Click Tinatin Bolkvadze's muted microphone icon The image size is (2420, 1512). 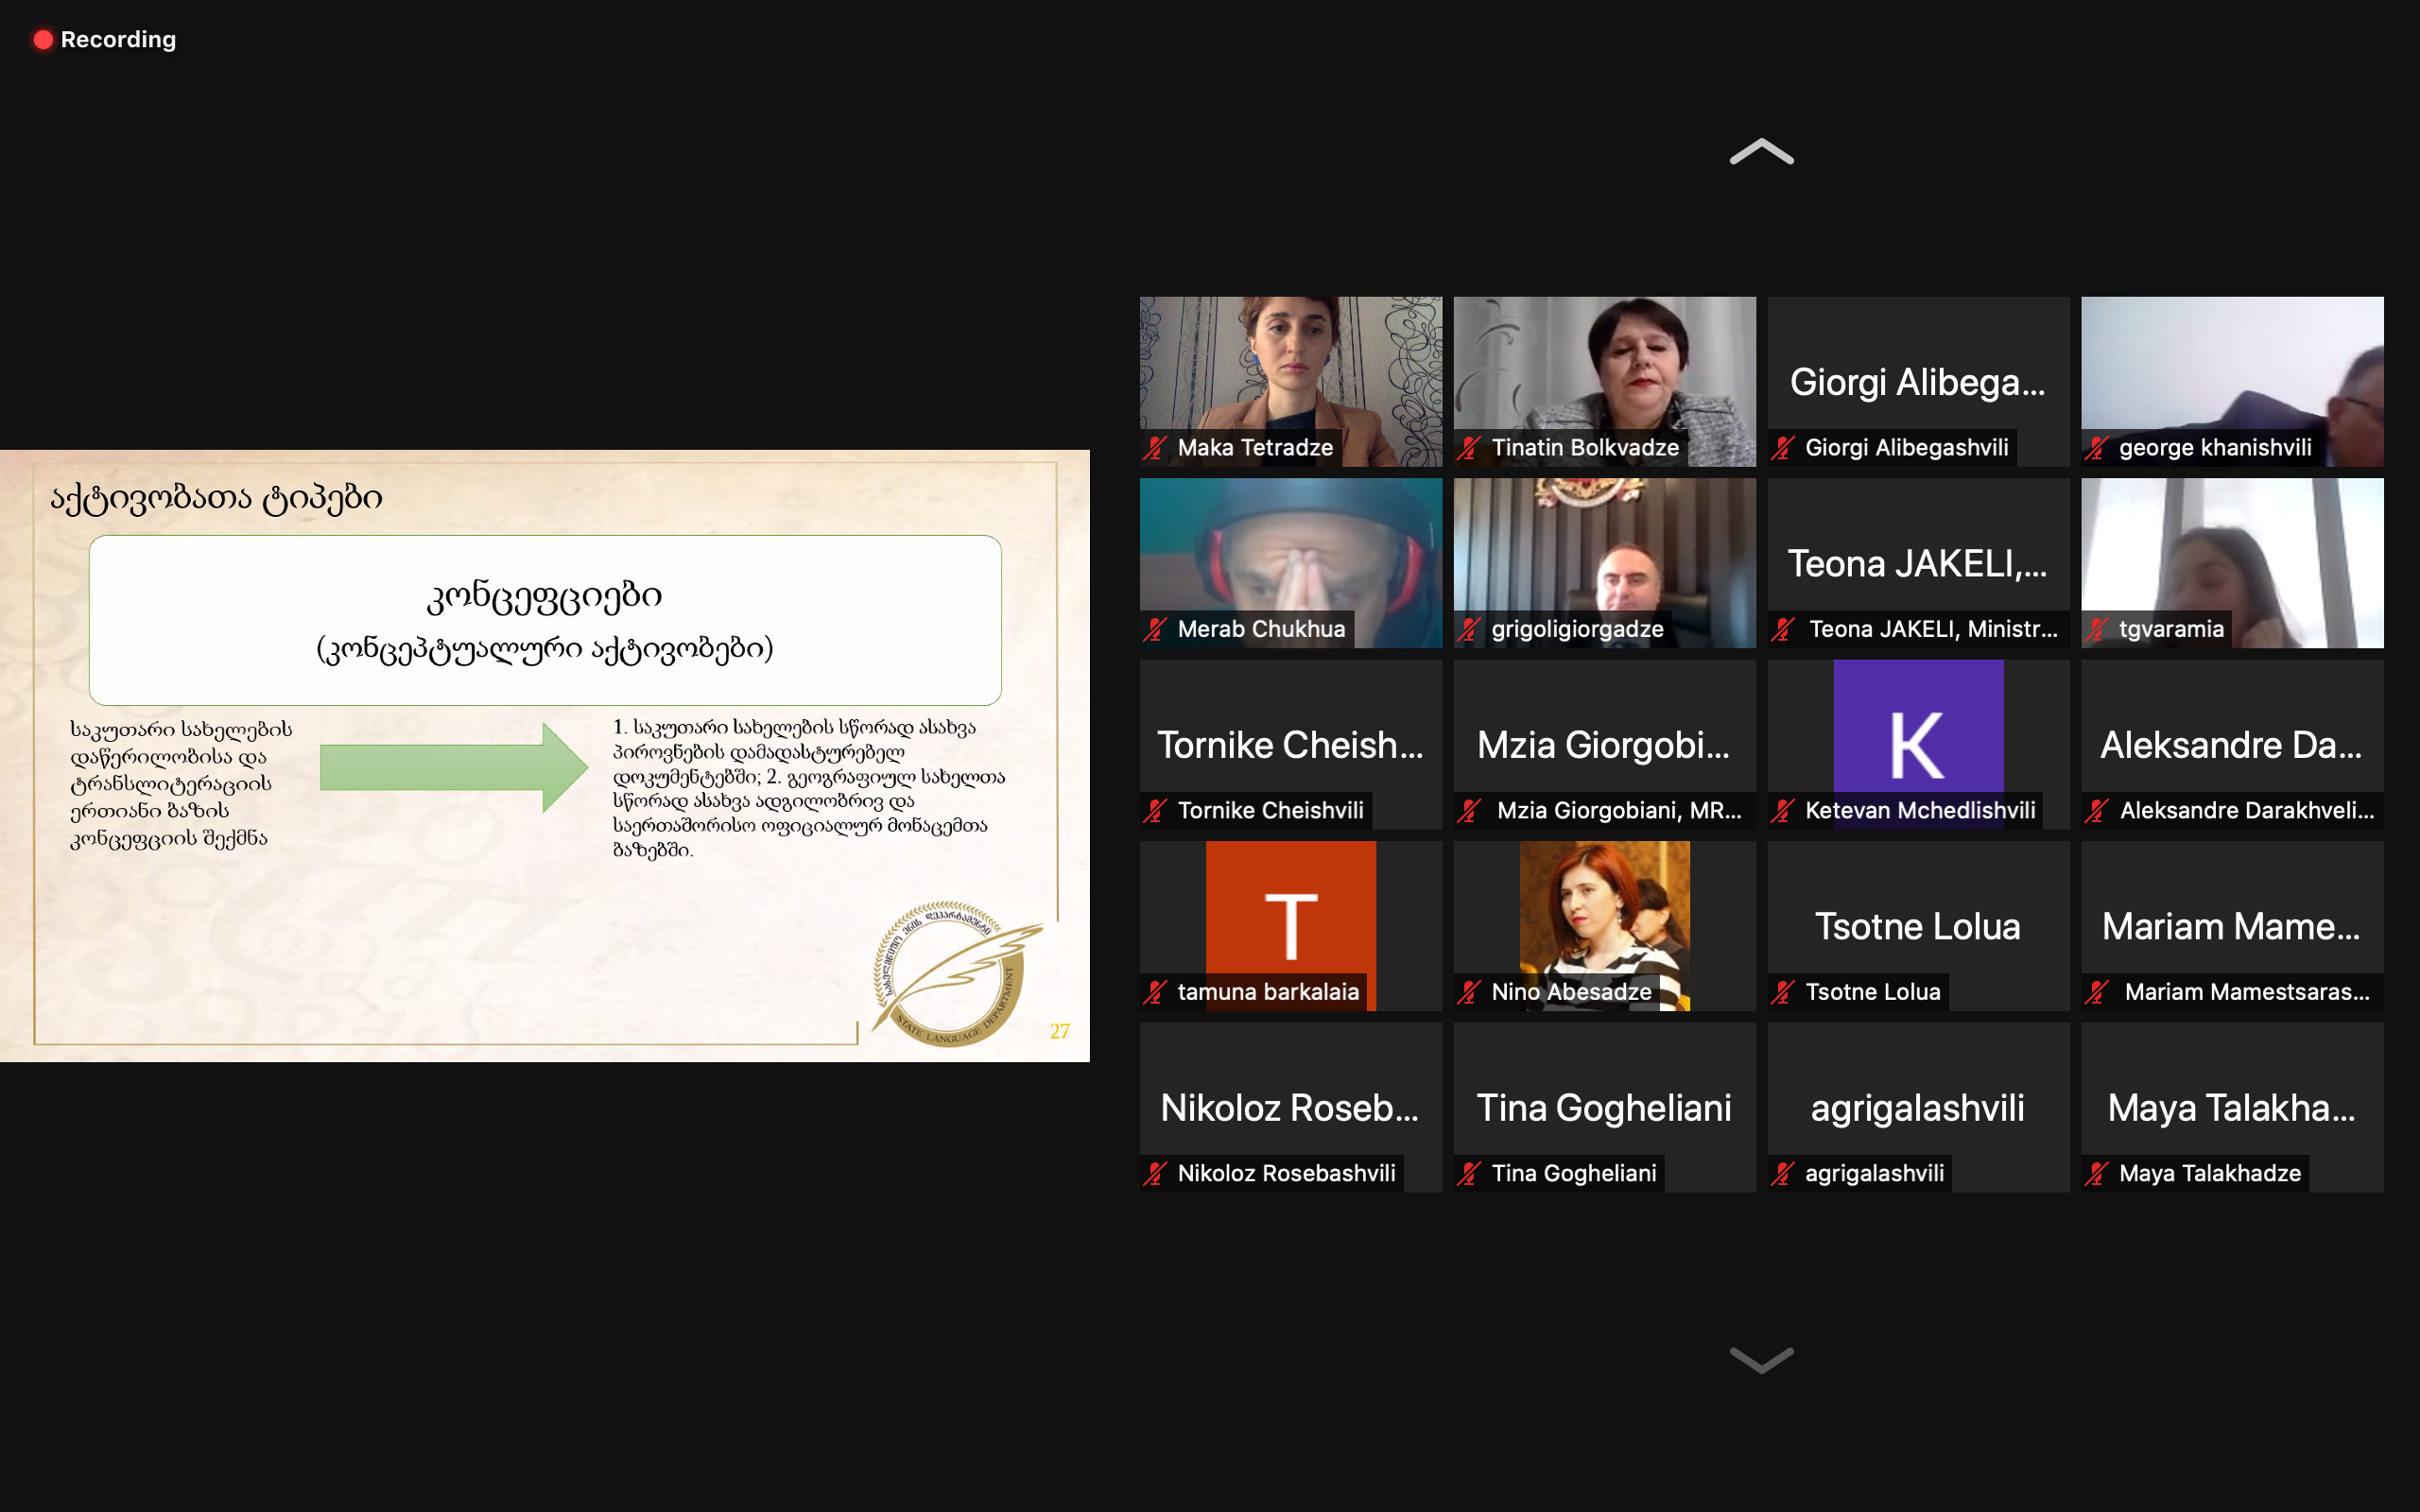point(1469,448)
